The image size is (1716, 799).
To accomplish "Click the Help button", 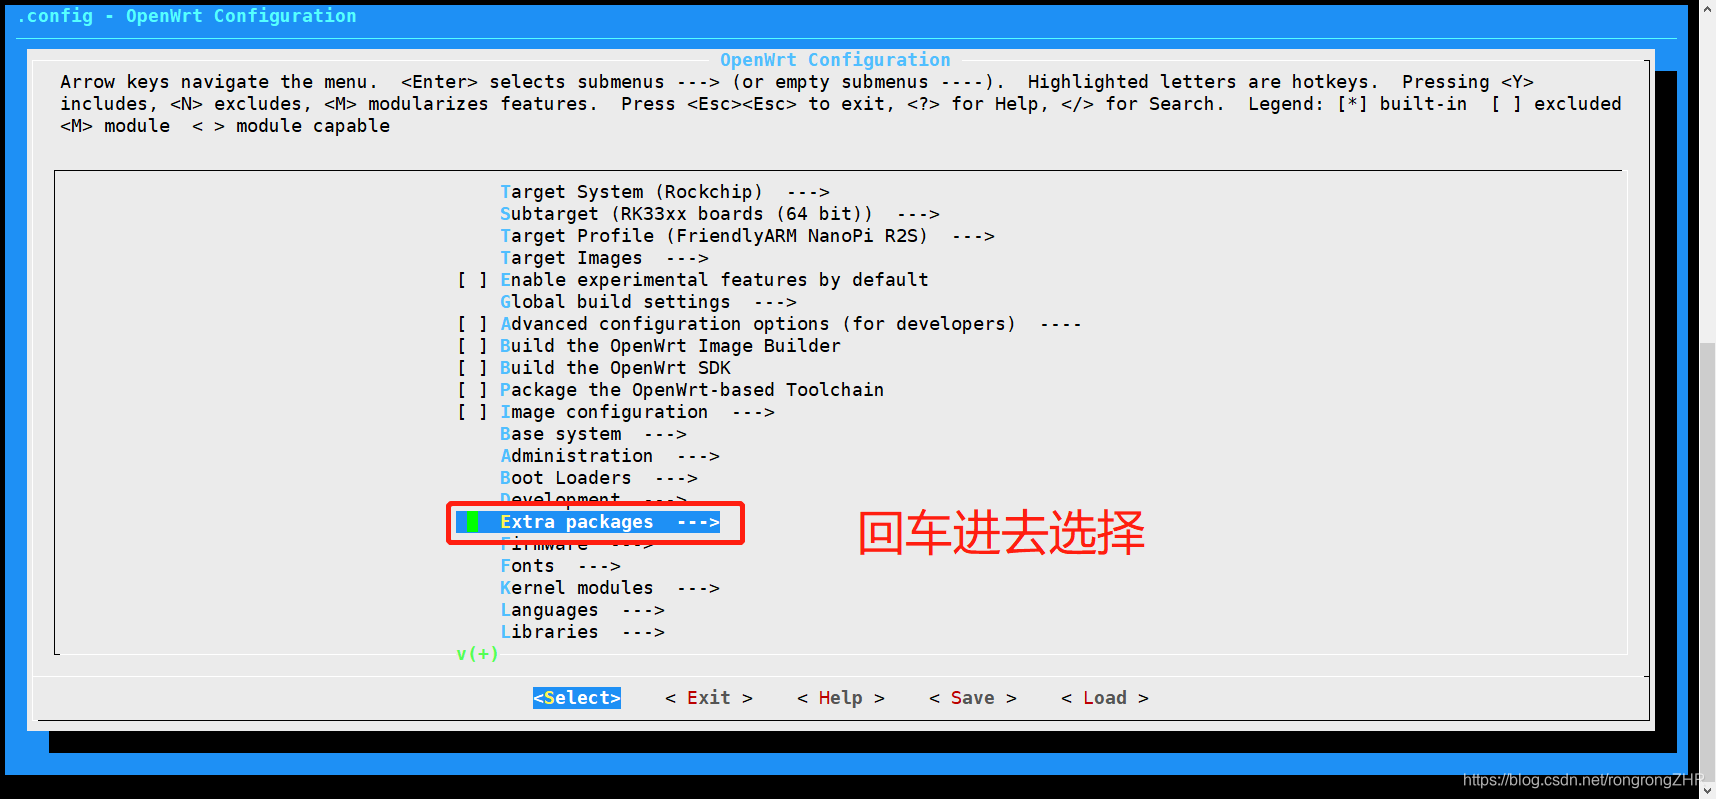I will tap(841, 698).
